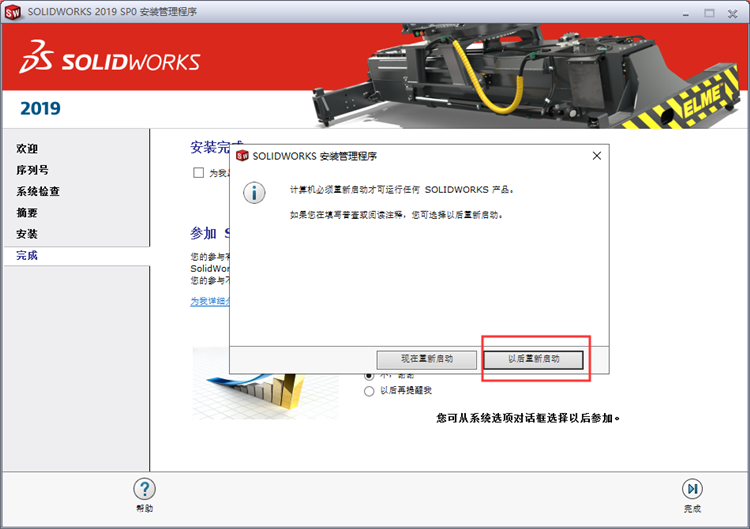The width and height of the screenshot is (750, 529).
Task: Click the SW logo icon in the dialog title
Action: pyautogui.click(x=243, y=156)
